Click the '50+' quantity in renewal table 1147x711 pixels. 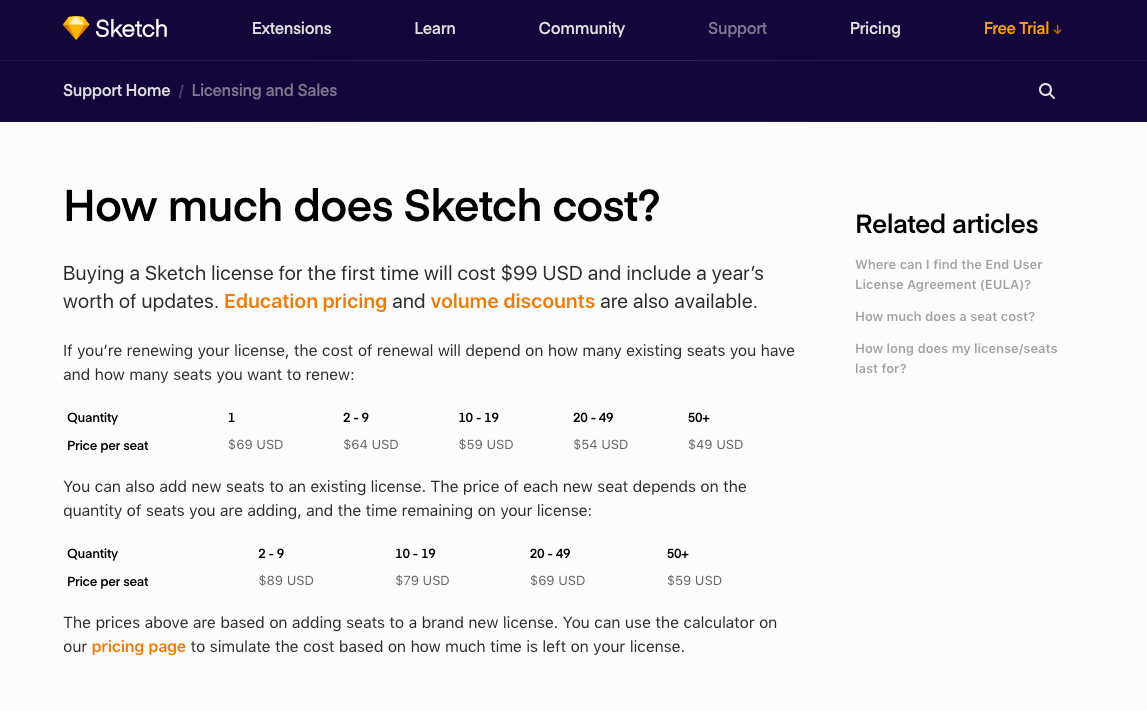coord(699,418)
